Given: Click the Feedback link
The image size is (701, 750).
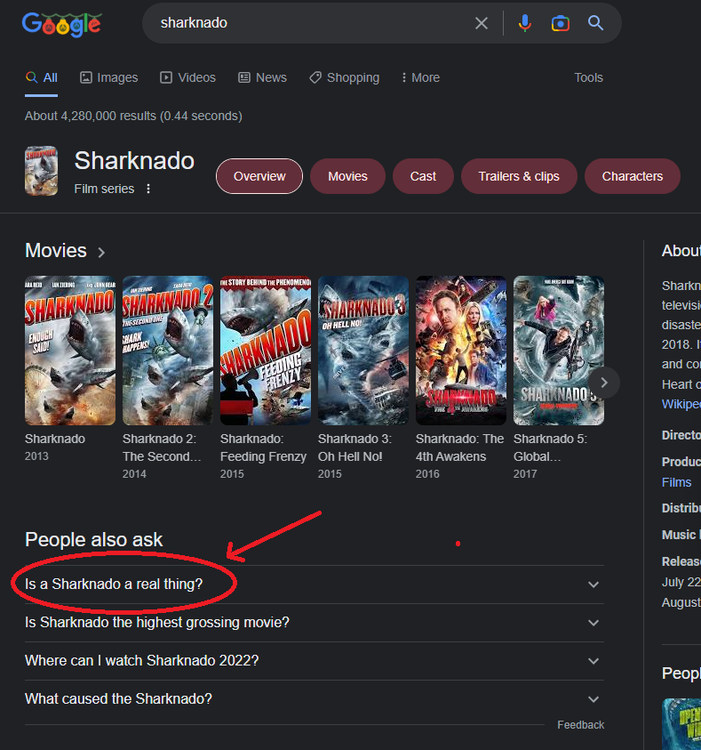Looking at the screenshot, I should (x=581, y=725).
